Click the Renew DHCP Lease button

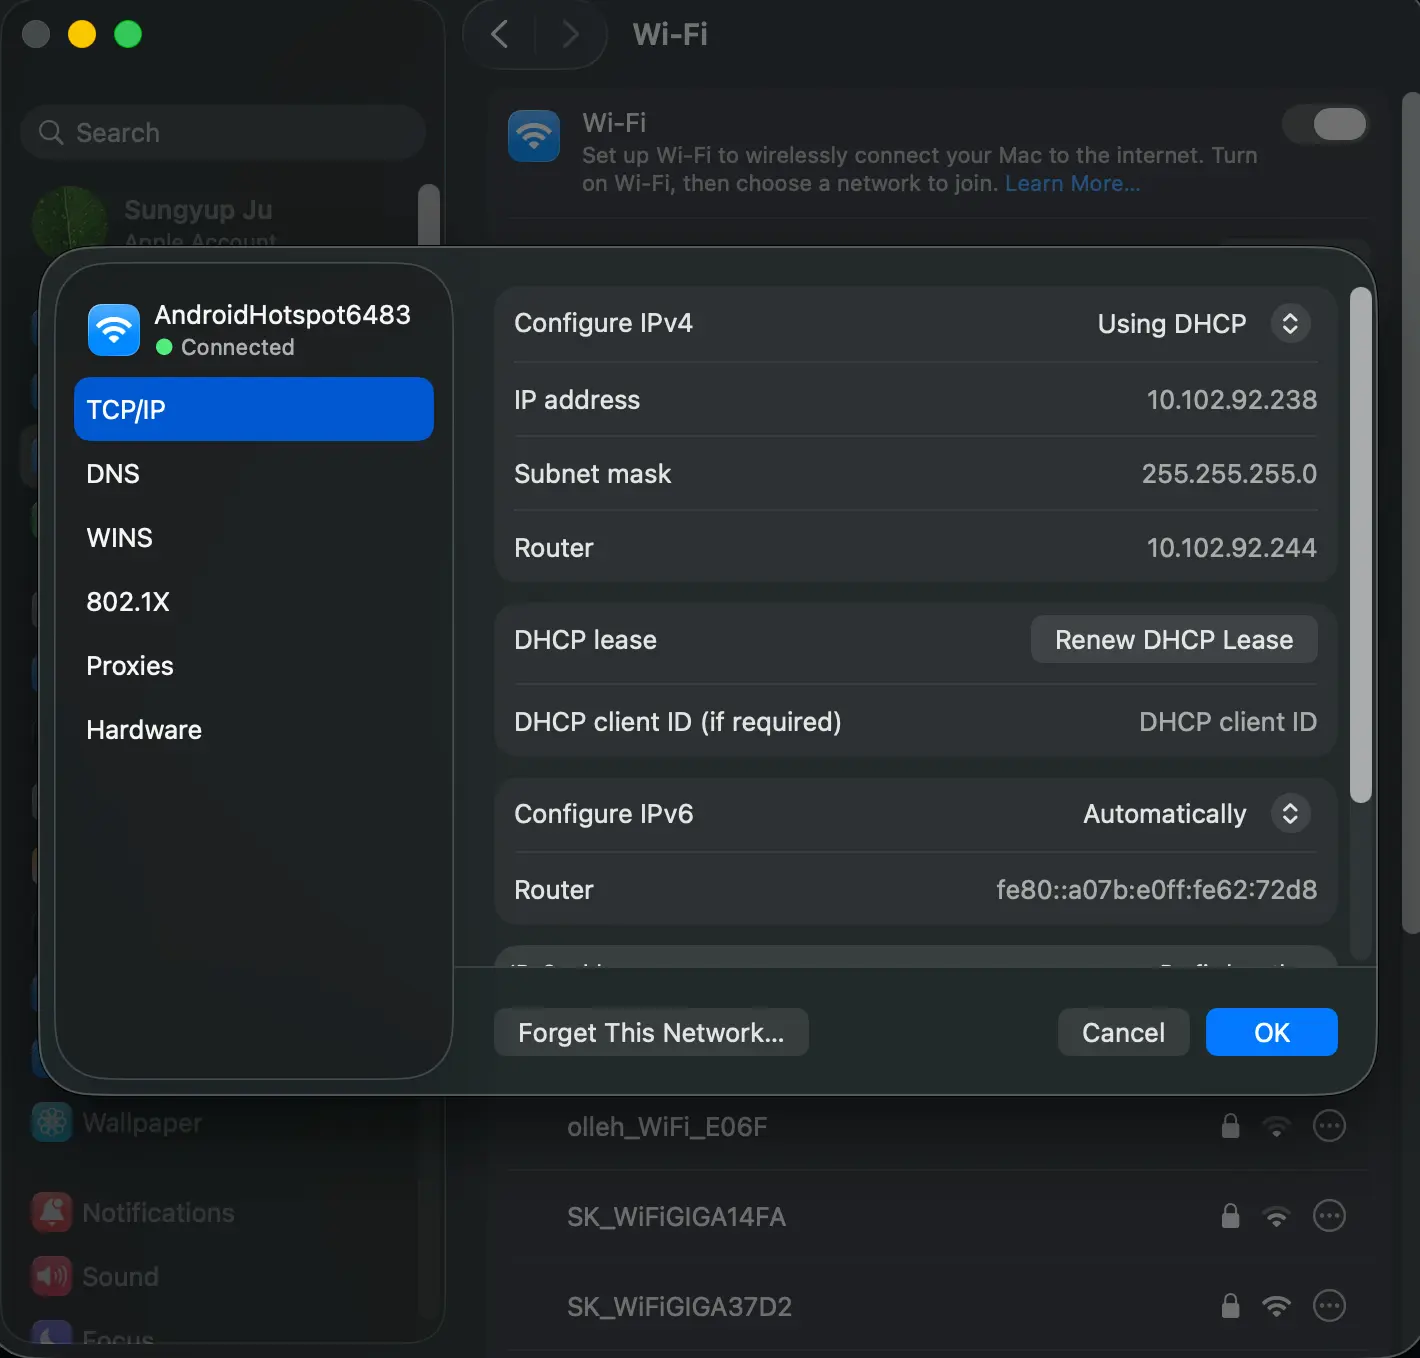pos(1173,639)
